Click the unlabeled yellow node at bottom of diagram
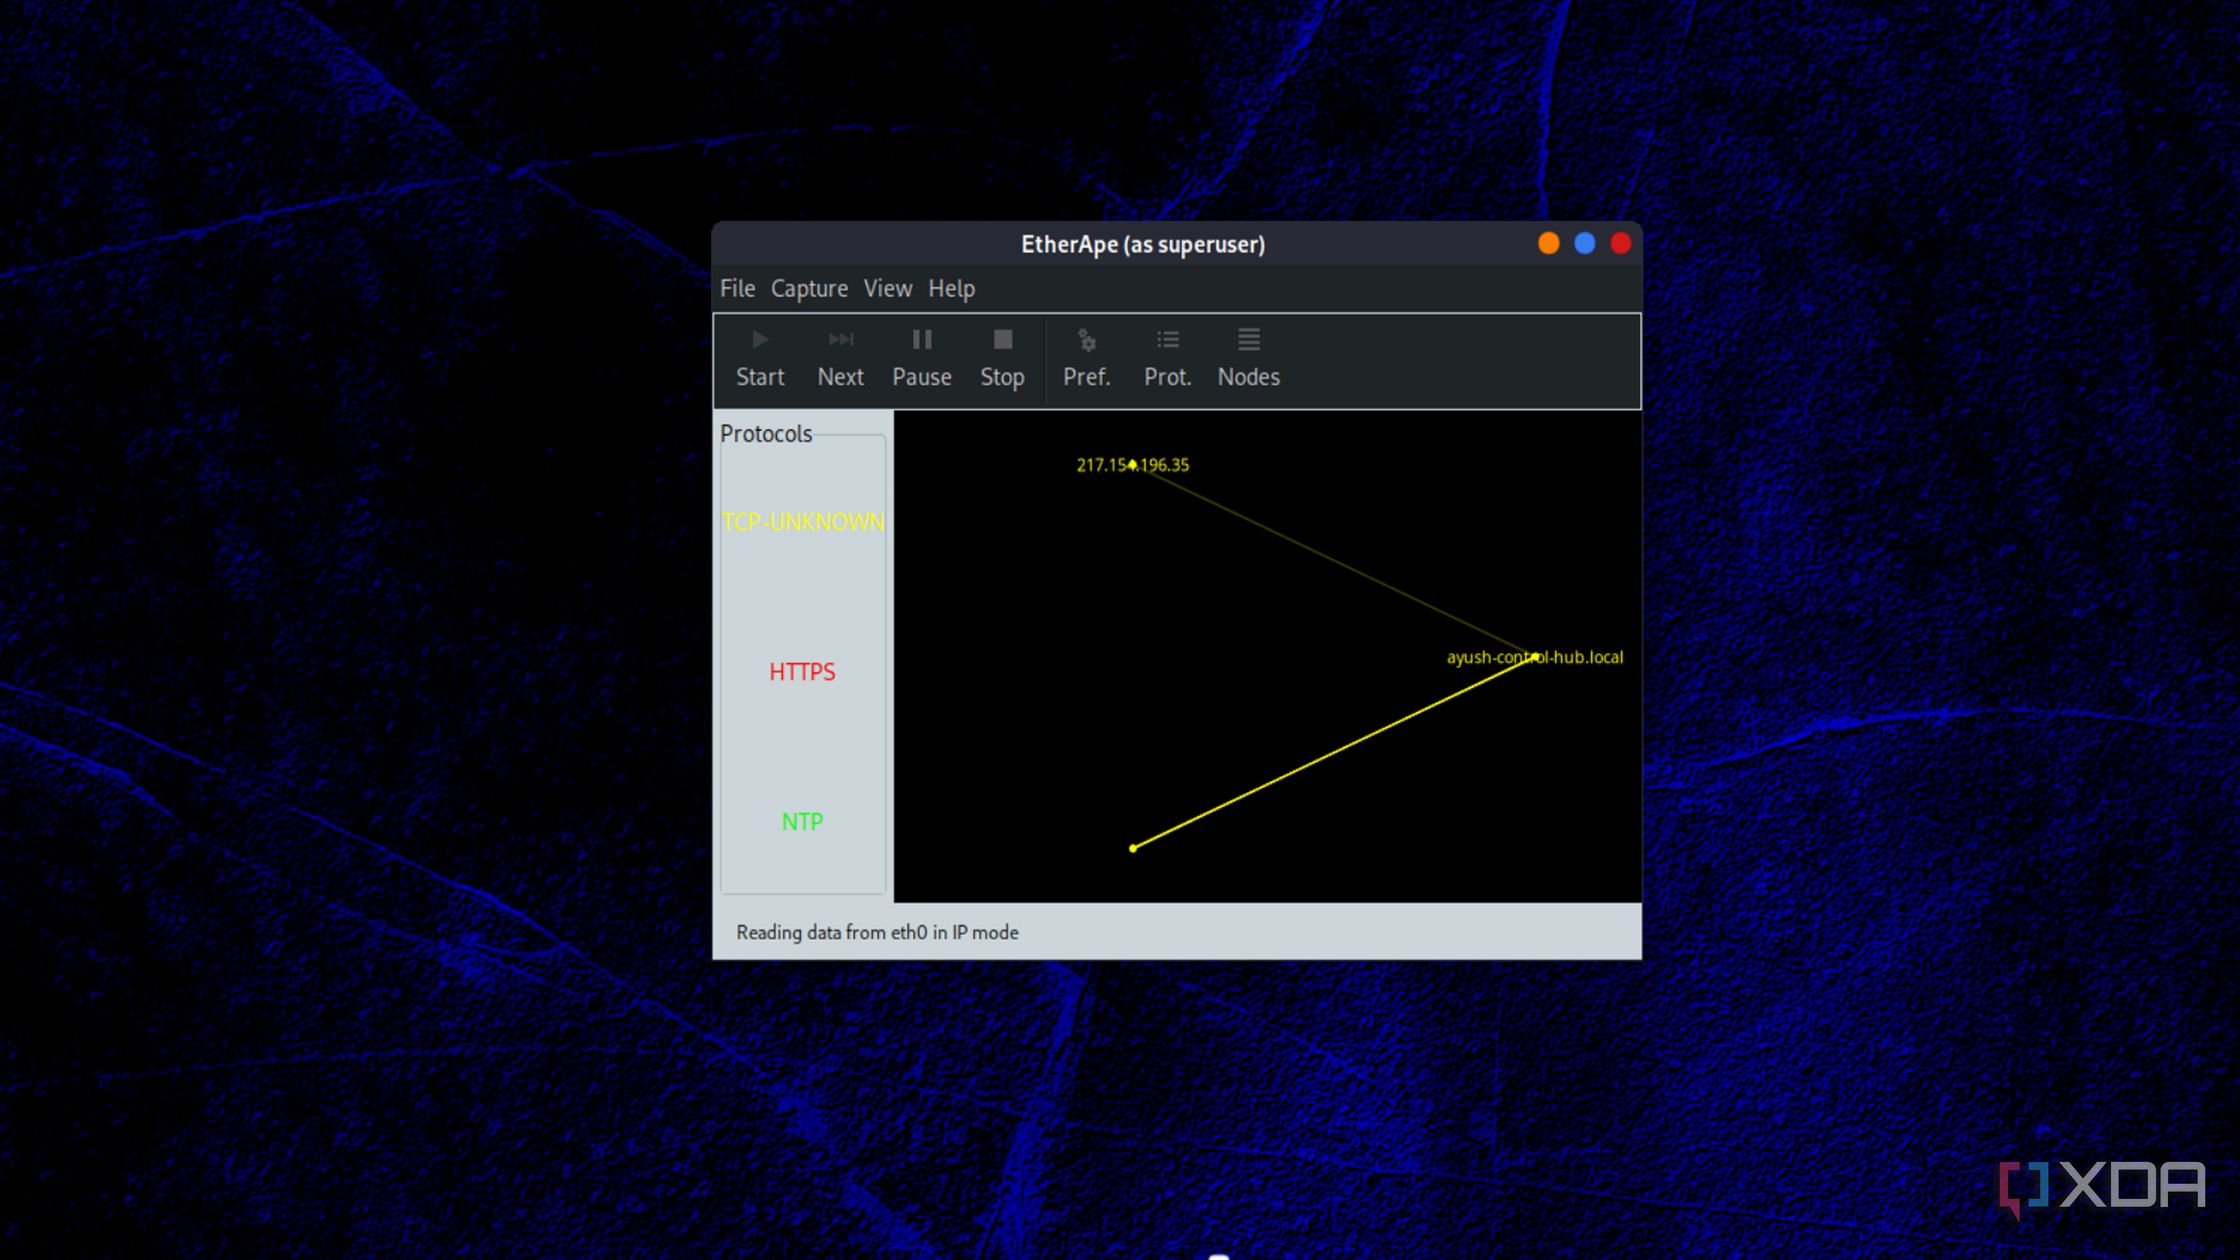Screen dimensions: 2240x1260 click(x=1133, y=849)
